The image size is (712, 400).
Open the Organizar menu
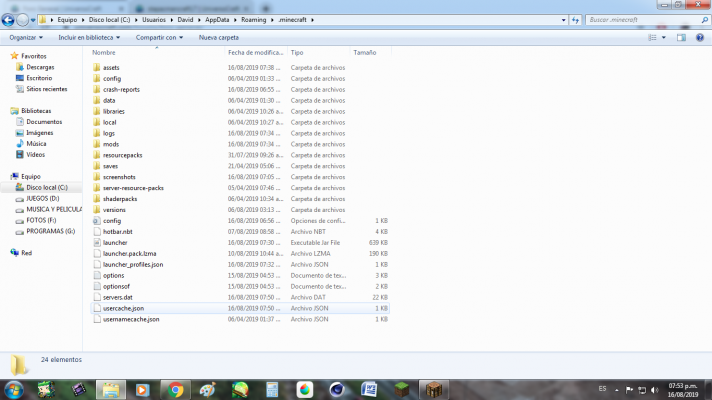pyautogui.click(x=26, y=38)
